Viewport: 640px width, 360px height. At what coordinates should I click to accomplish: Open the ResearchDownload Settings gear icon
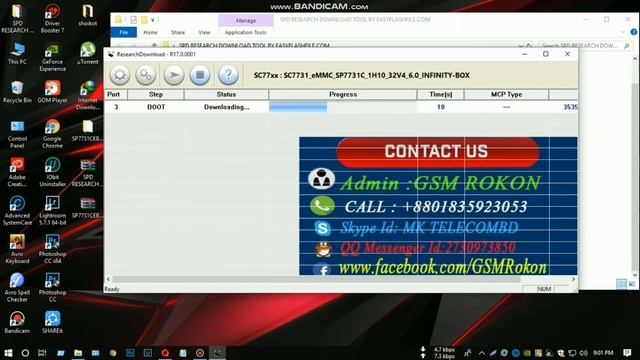coord(120,75)
